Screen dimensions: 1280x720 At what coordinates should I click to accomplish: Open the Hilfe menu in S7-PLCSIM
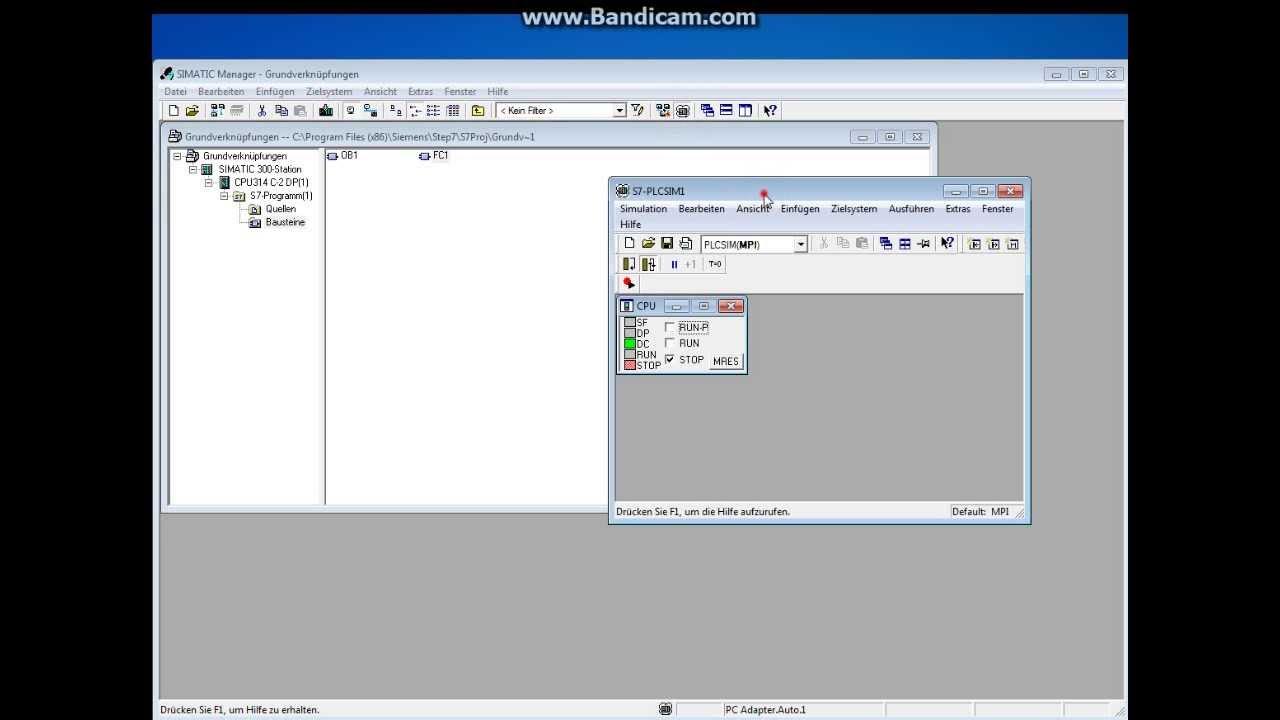pyautogui.click(x=630, y=225)
